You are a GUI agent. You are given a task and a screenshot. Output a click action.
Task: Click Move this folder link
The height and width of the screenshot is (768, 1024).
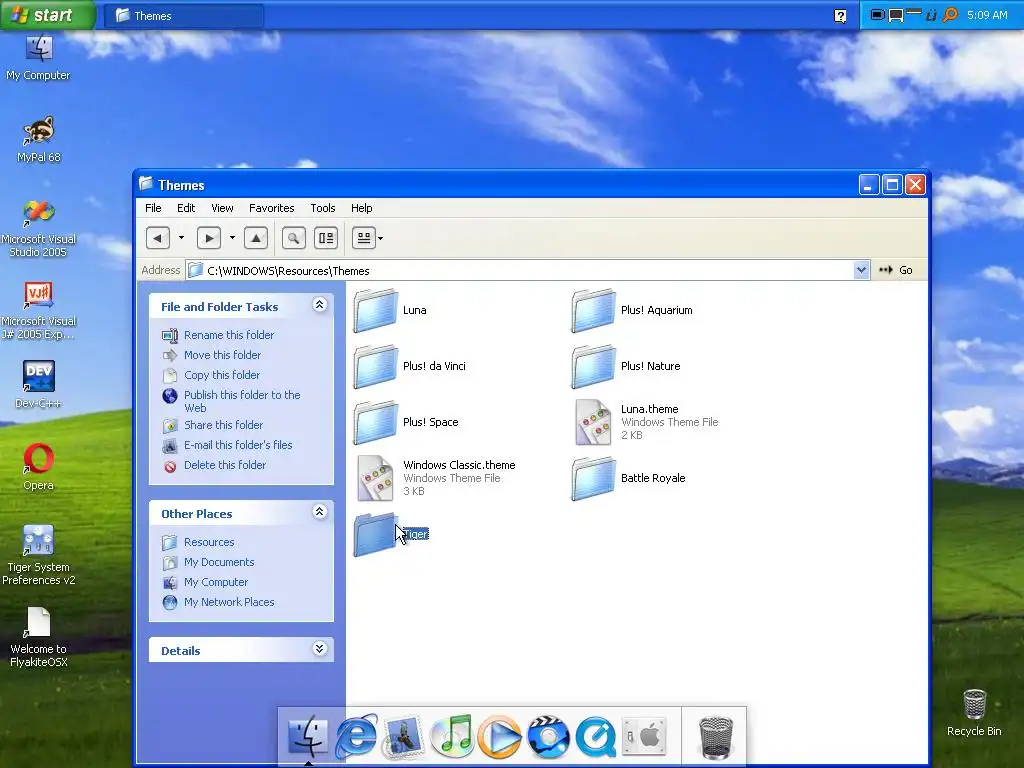coord(222,355)
